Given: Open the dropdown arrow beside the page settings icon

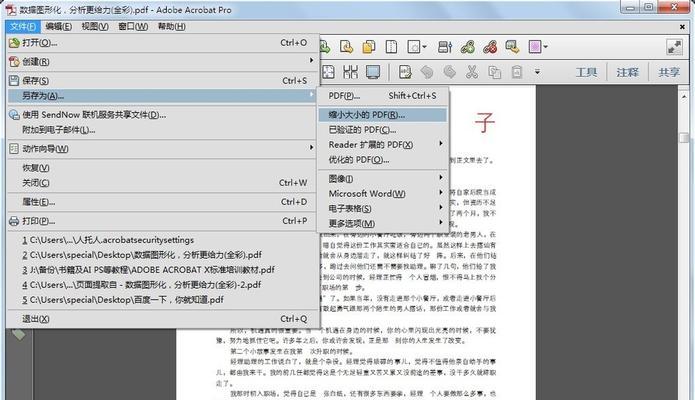Looking at the screenshot, I should tap(425, 47).
